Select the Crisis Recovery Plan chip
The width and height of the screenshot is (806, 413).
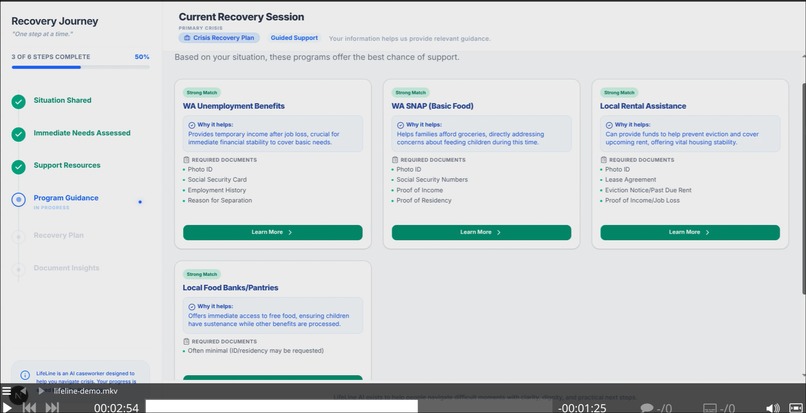(x=219, y=38)
